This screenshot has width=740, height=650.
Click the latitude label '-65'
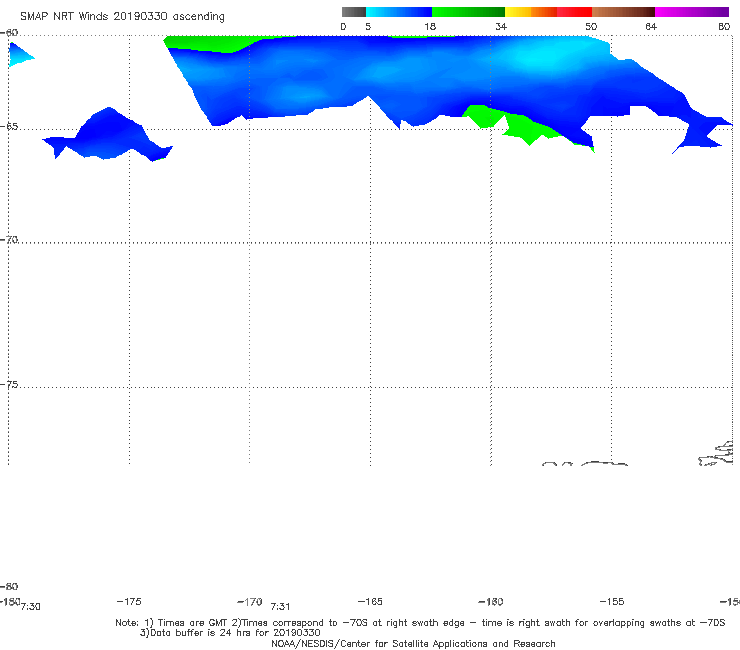click(x=9, y=127)
